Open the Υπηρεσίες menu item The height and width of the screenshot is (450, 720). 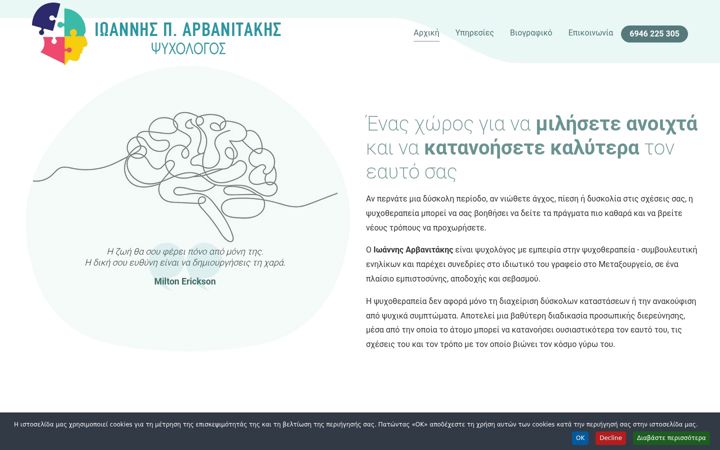coord(474,33)
